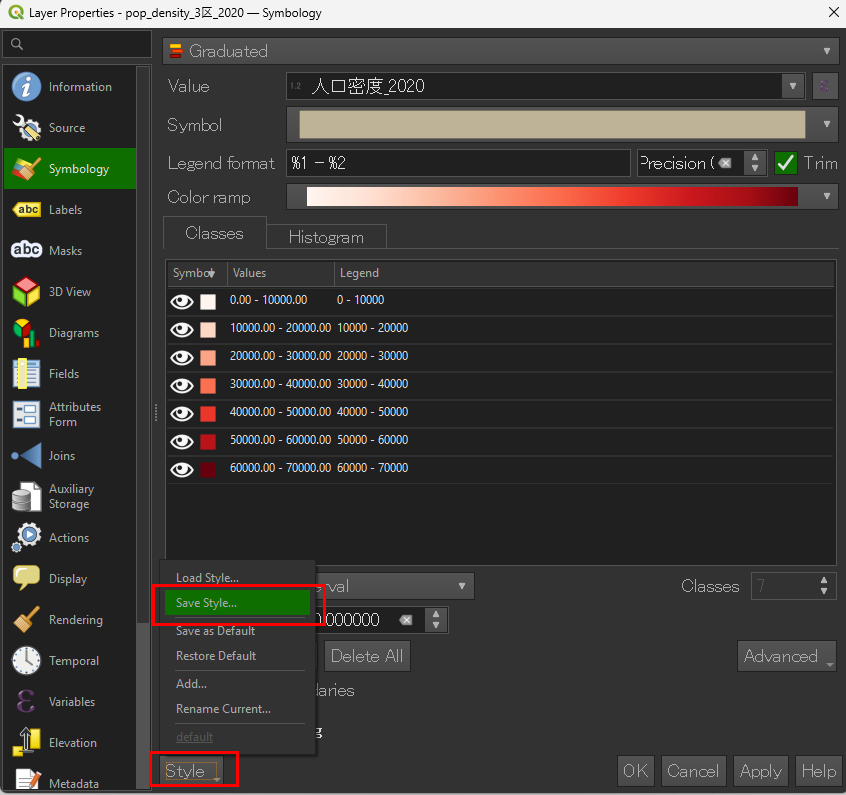Select the Diagrams section icon

pyautogui.click(x=26, y=333)
